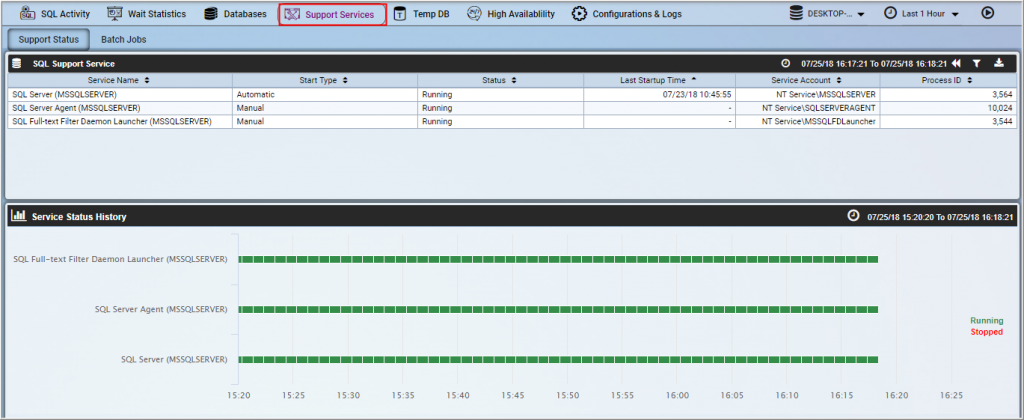Click the Automatic start type cell
1024x420 pixels.
coord(324,95)
